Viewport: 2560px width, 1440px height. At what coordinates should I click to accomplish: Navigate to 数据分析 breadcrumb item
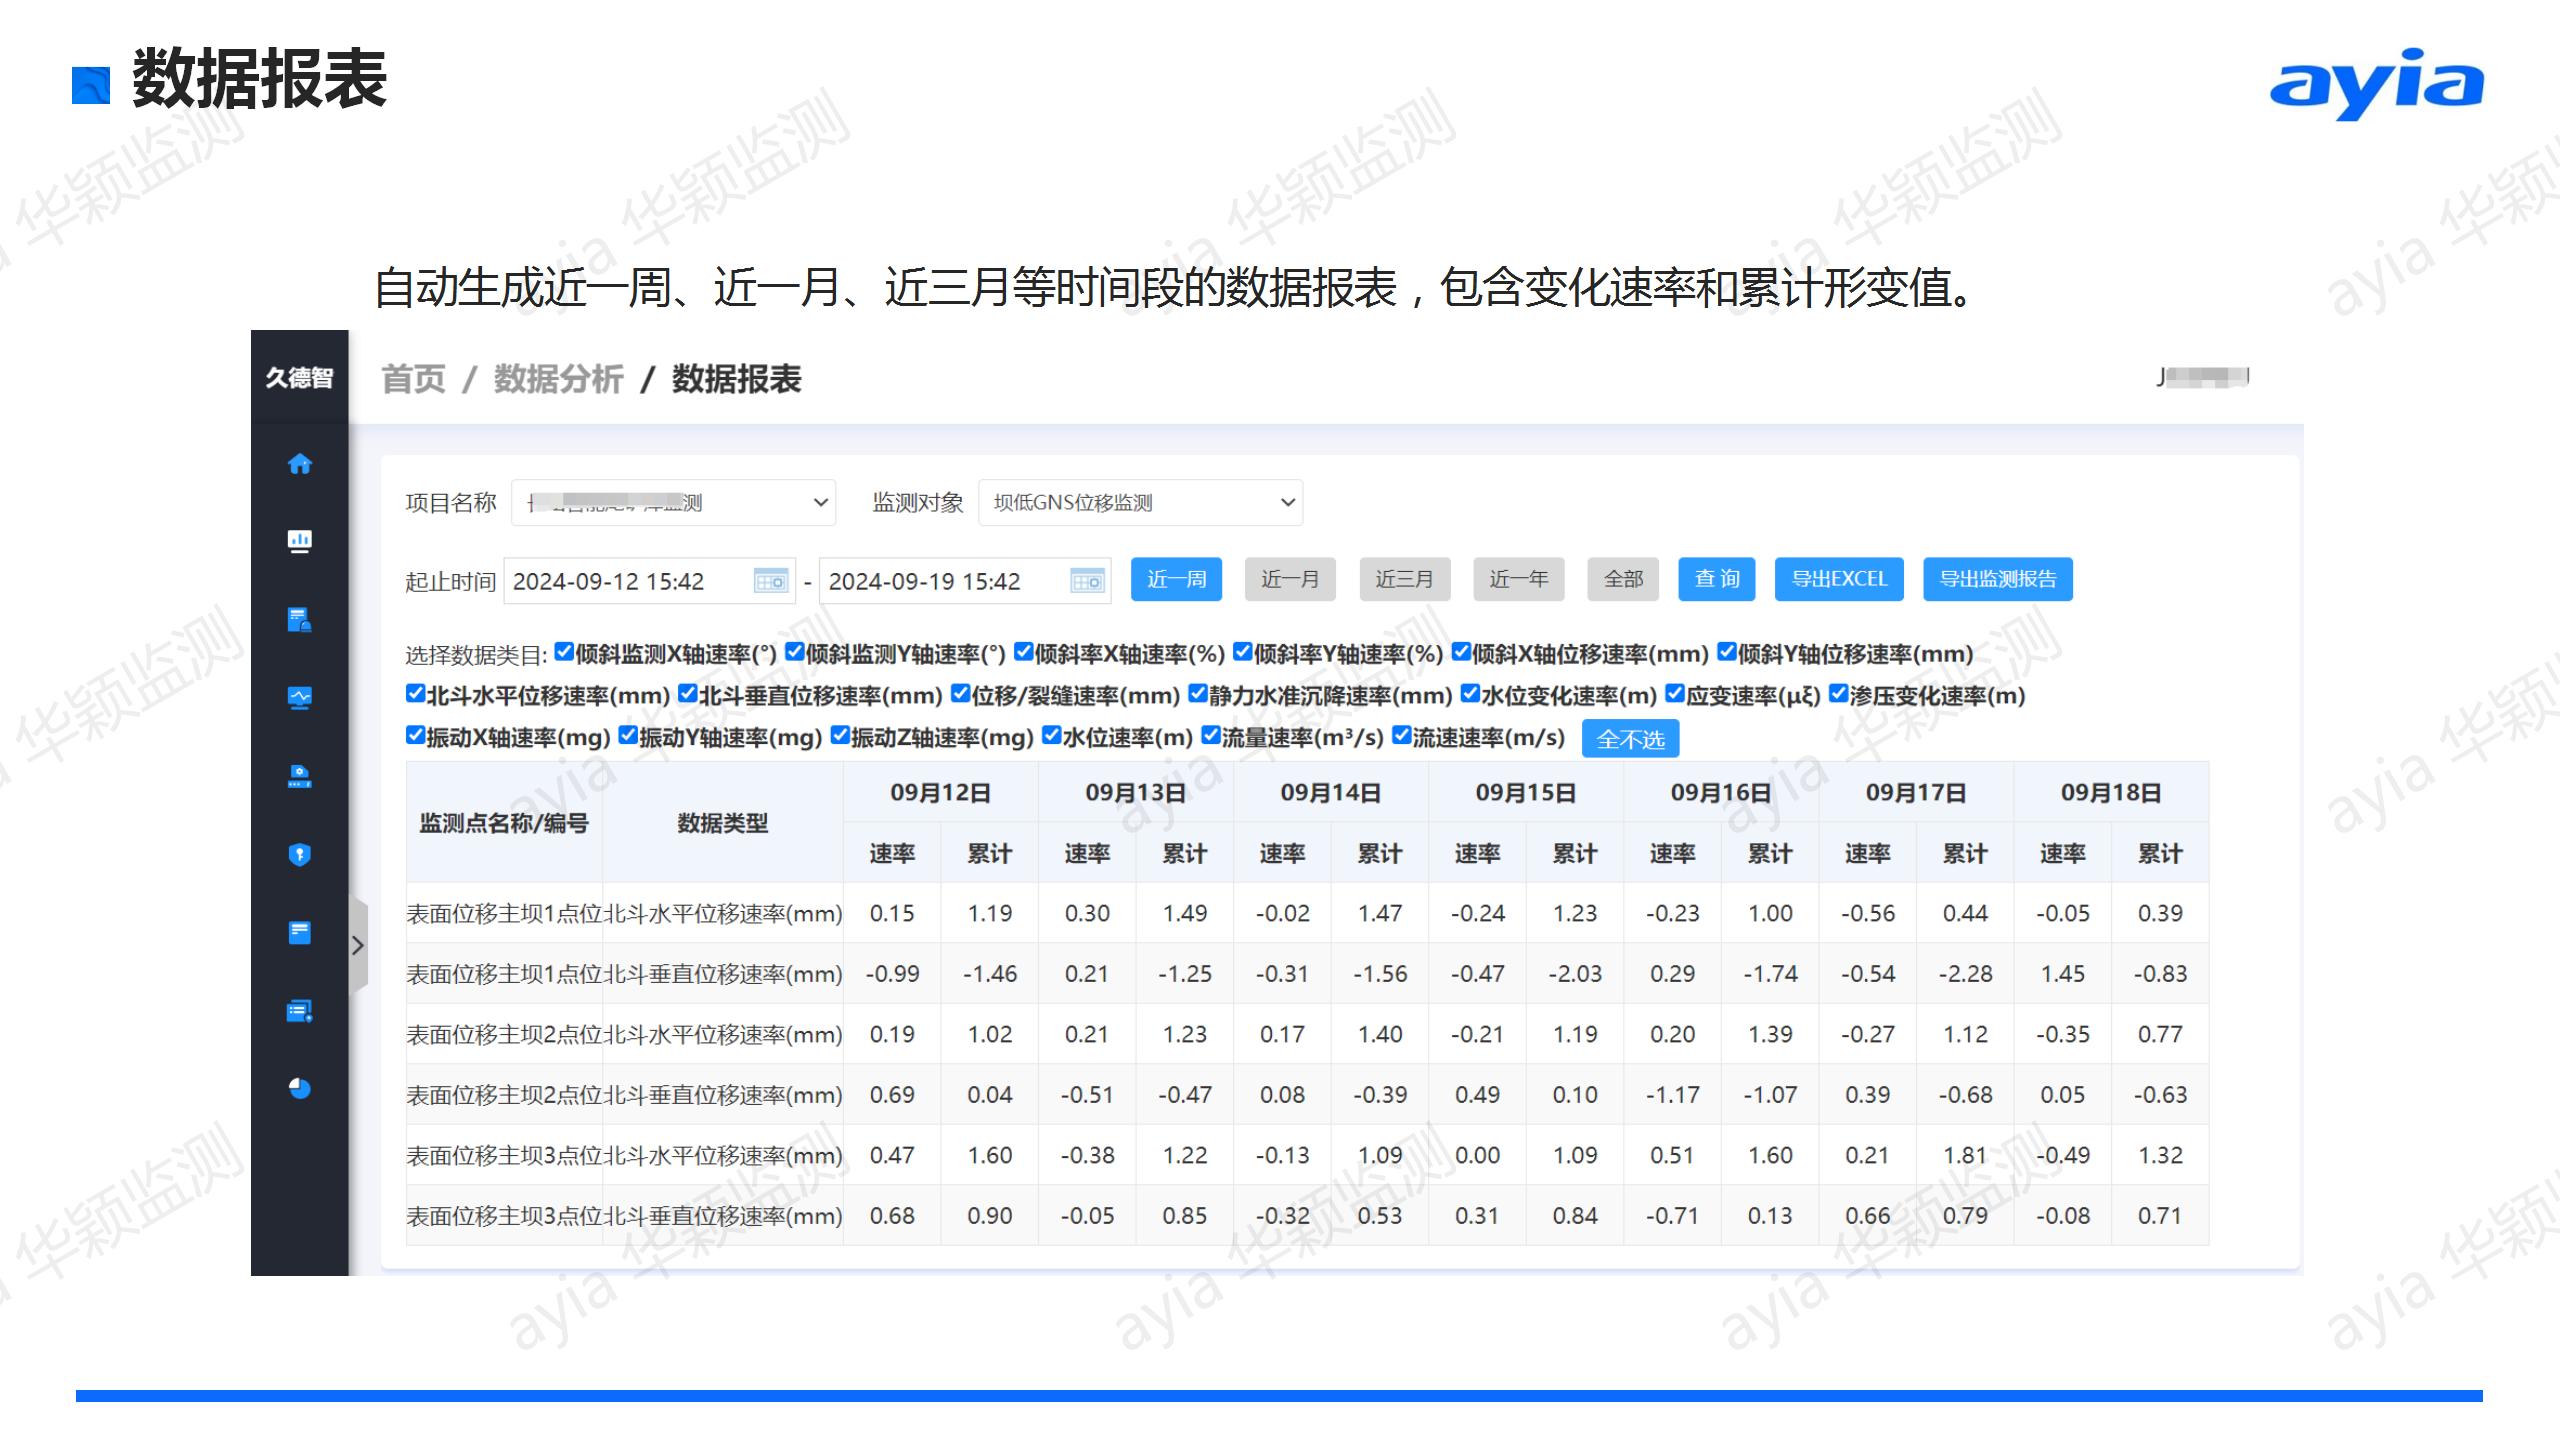(558, 378)
